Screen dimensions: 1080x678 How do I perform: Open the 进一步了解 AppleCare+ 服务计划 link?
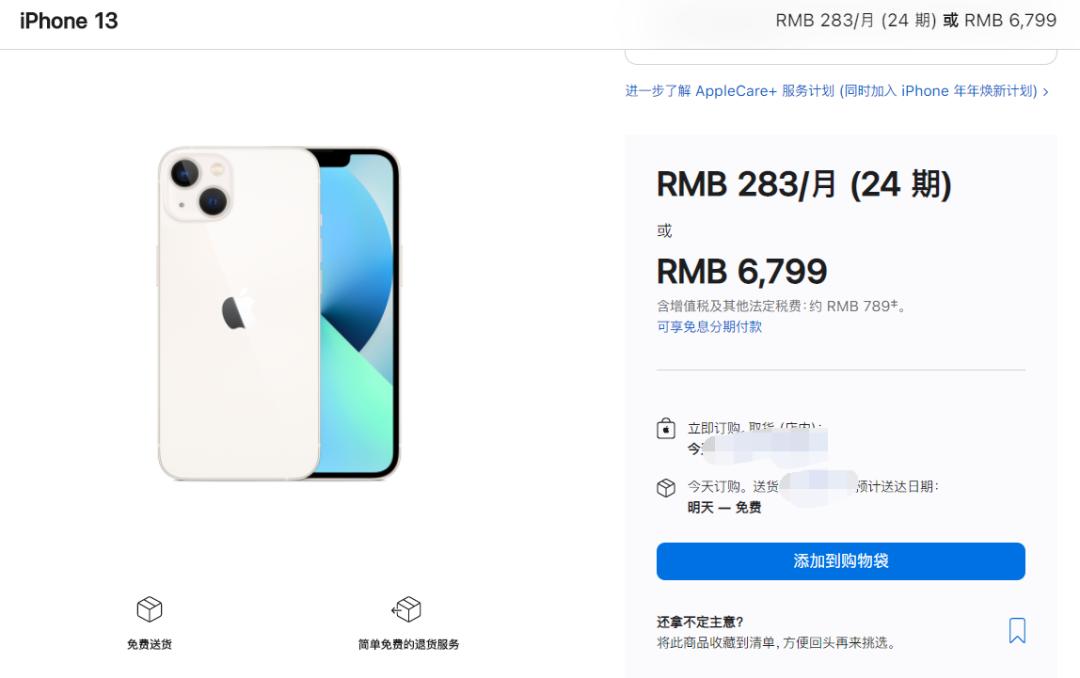click(831, 91)
